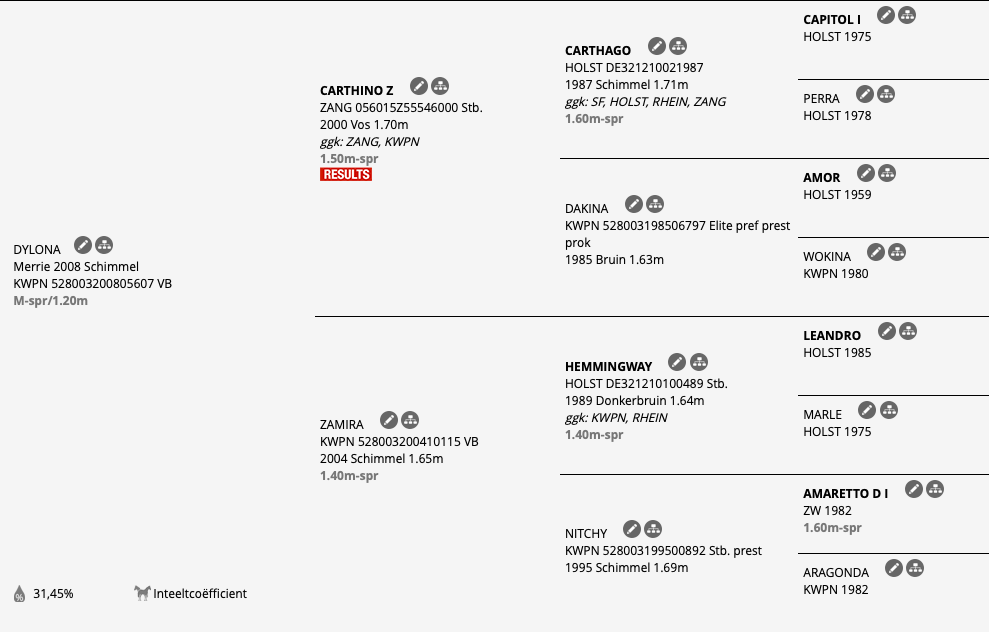Open the HEMMINGWAY horse name link

609,367
